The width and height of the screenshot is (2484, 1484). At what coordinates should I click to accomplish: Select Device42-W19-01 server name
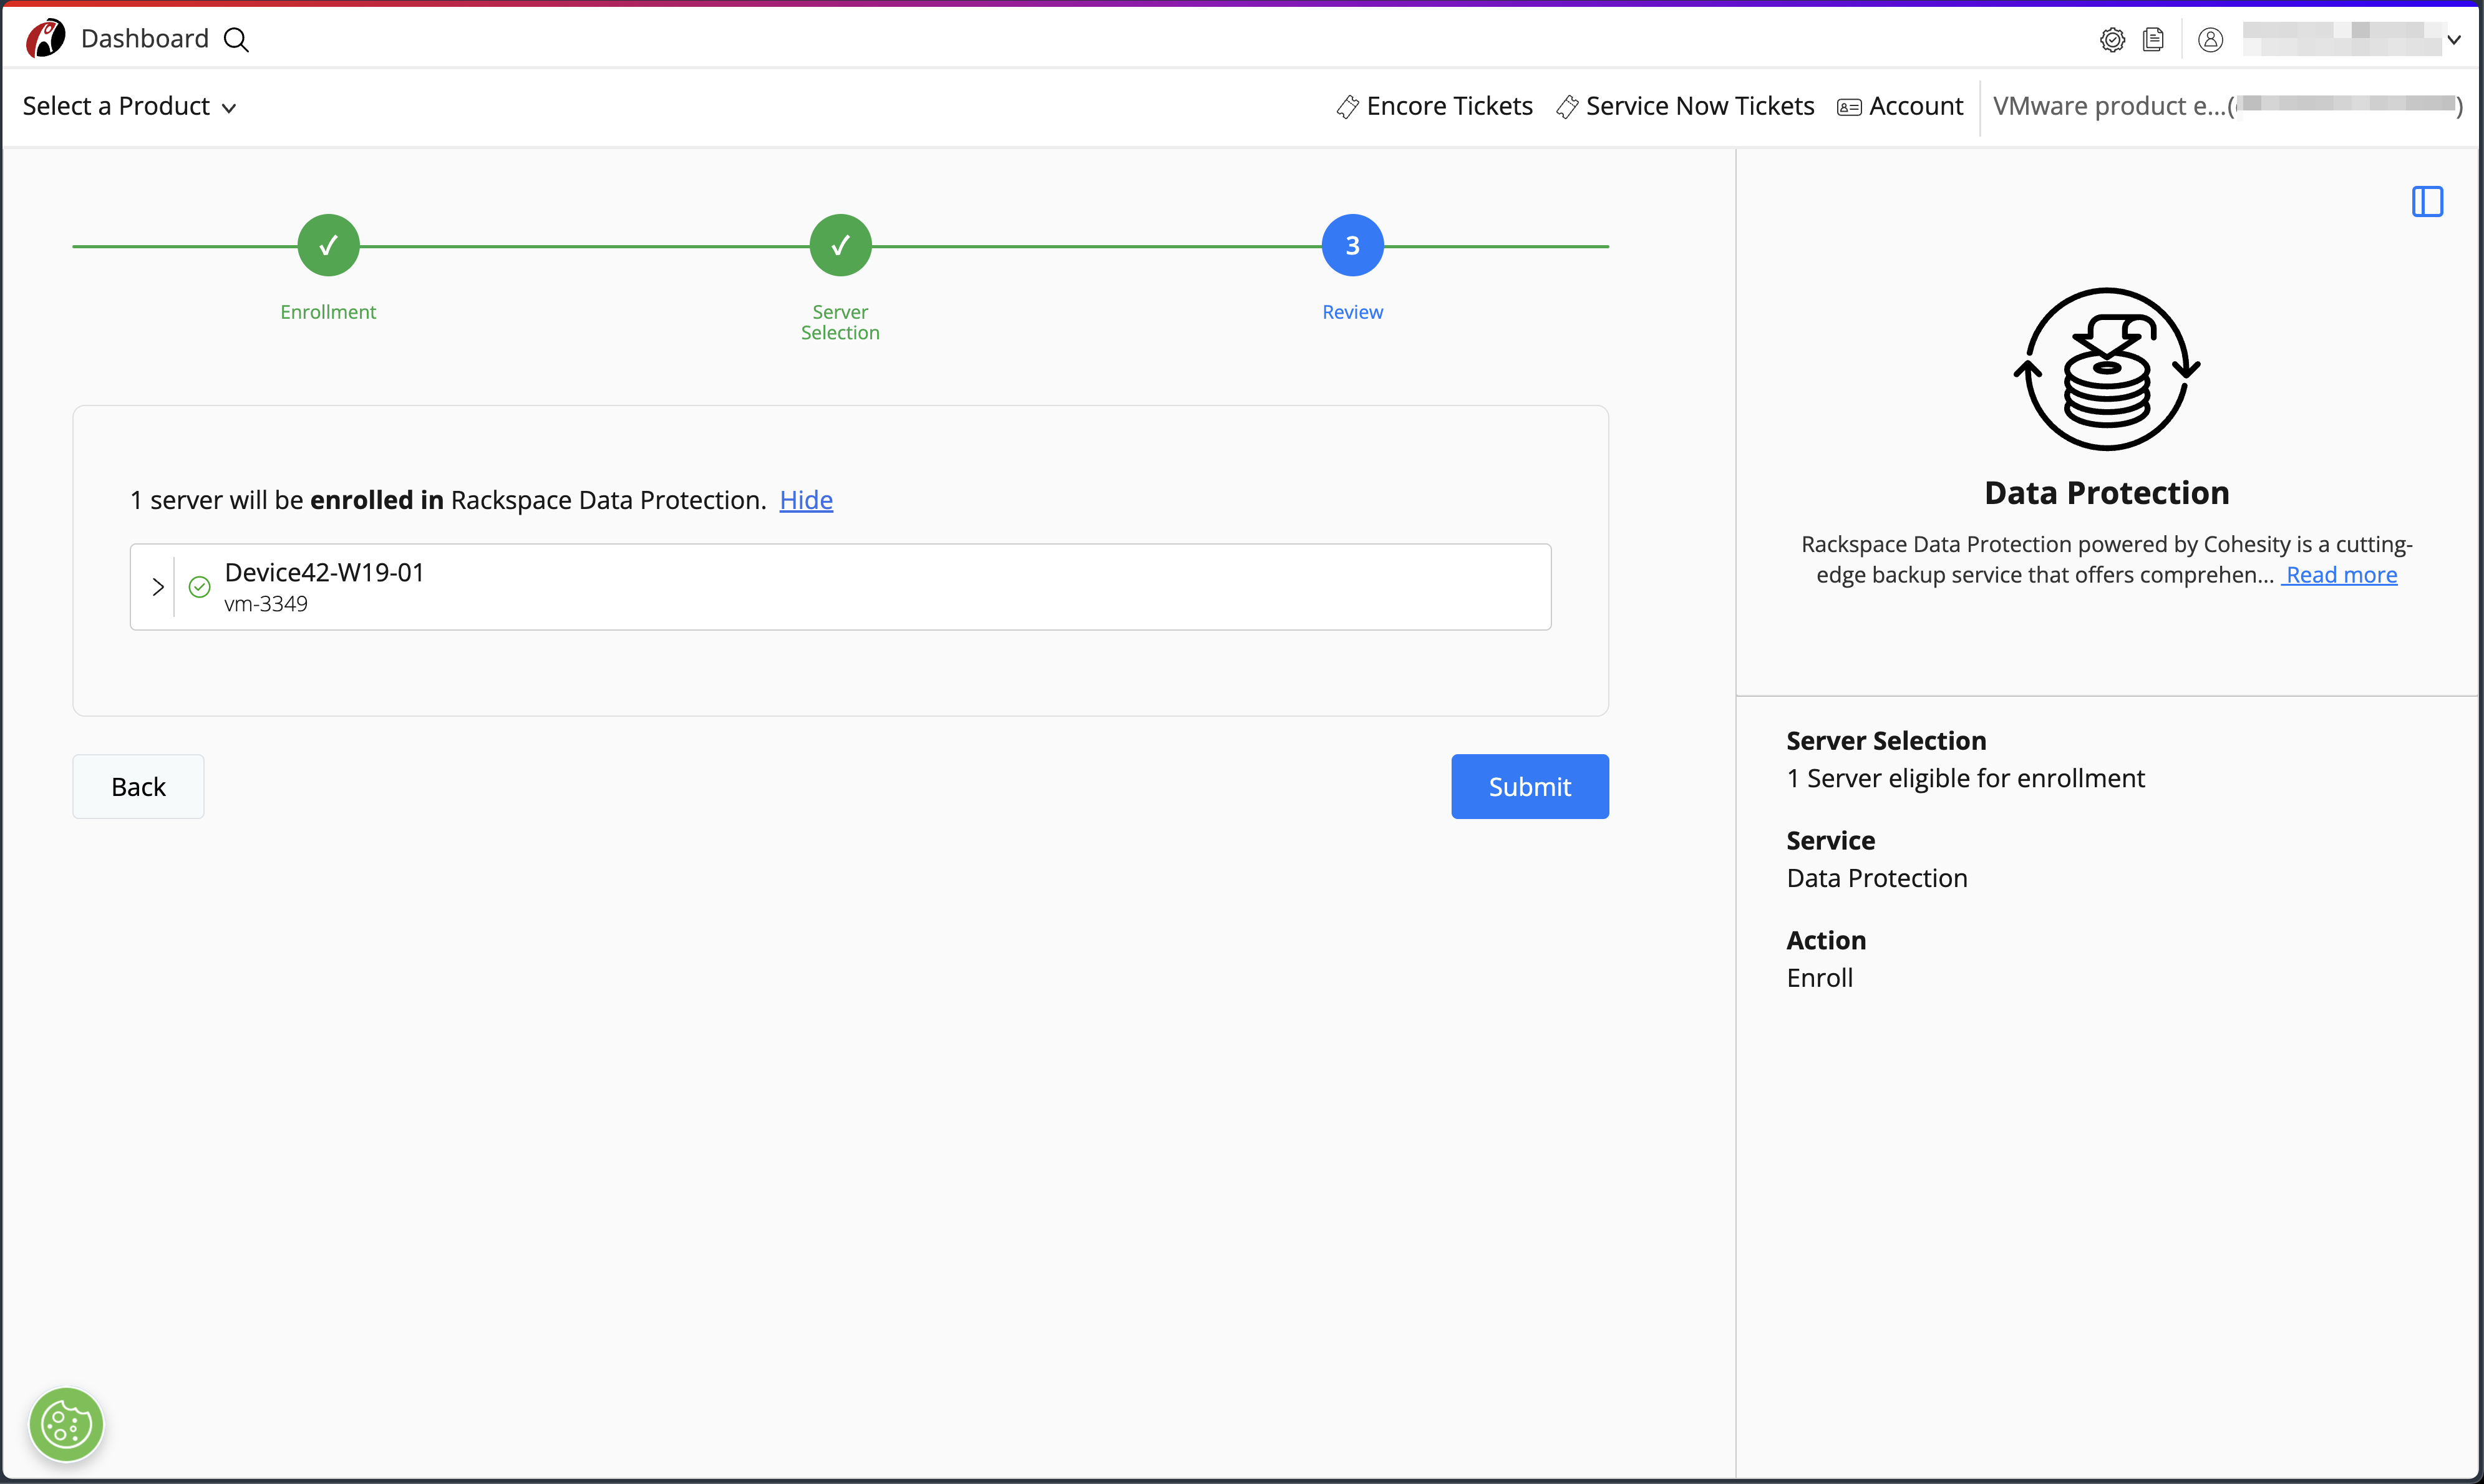click(x=324, y=572)
